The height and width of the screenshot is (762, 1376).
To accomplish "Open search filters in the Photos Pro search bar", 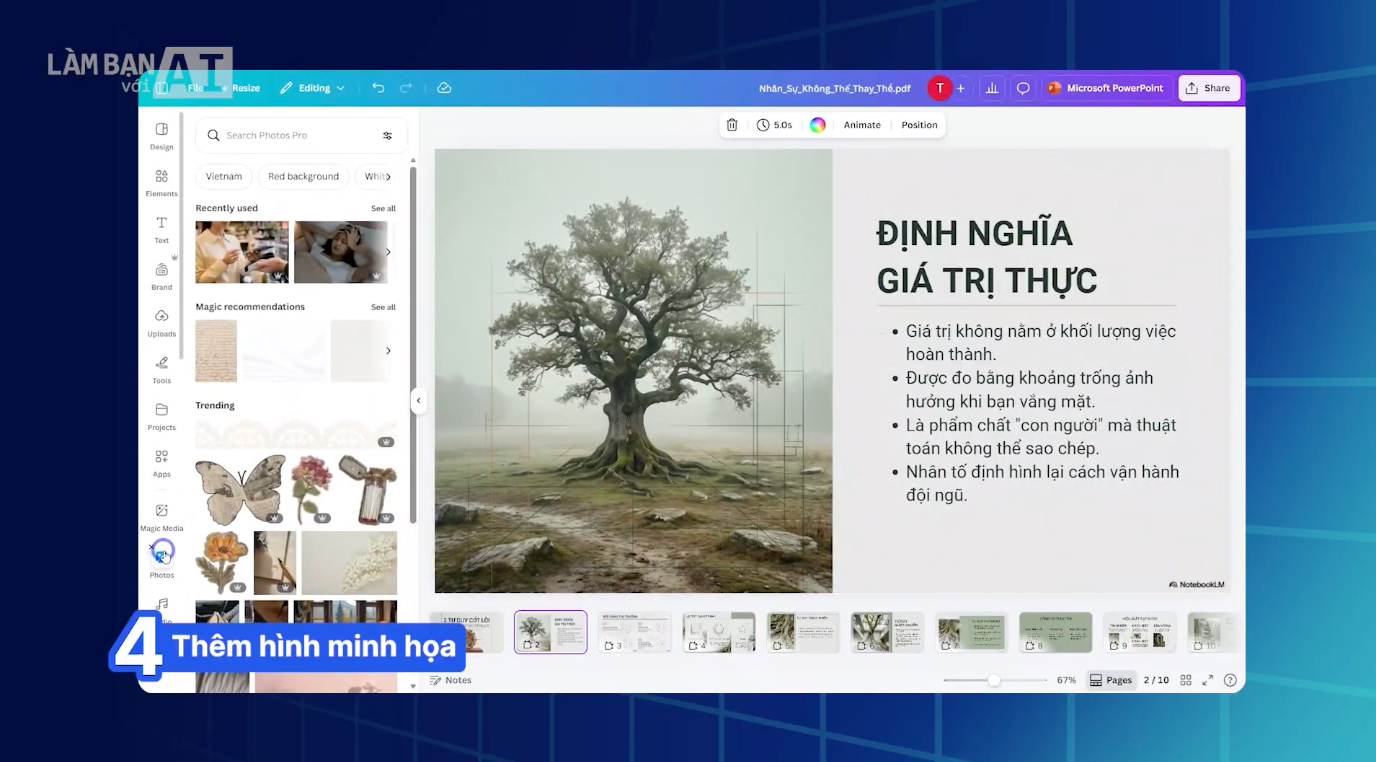I will [386, 135].
